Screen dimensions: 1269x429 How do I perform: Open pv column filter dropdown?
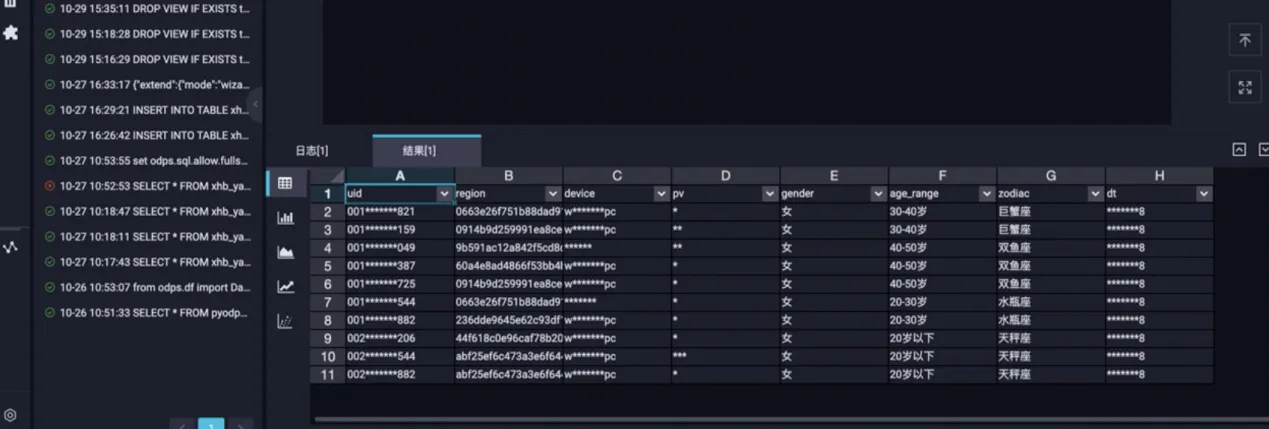point(769,194)
